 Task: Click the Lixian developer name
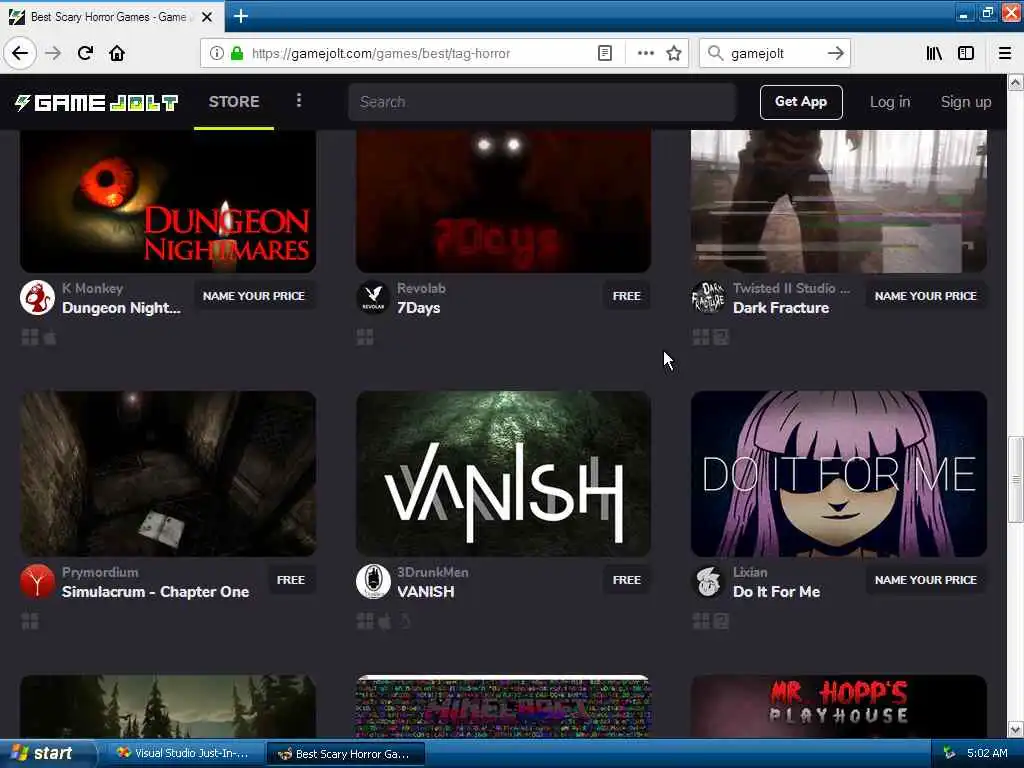750,572
